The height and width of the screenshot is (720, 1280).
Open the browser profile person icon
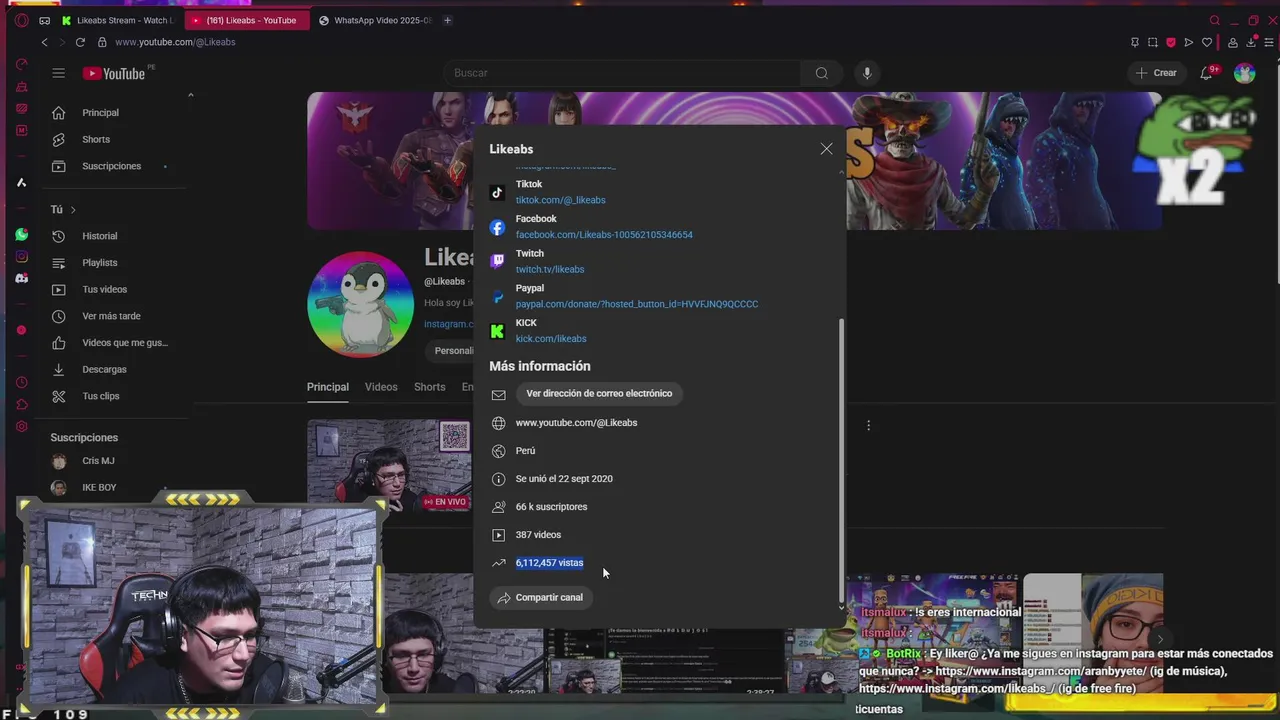[1233, 42]
